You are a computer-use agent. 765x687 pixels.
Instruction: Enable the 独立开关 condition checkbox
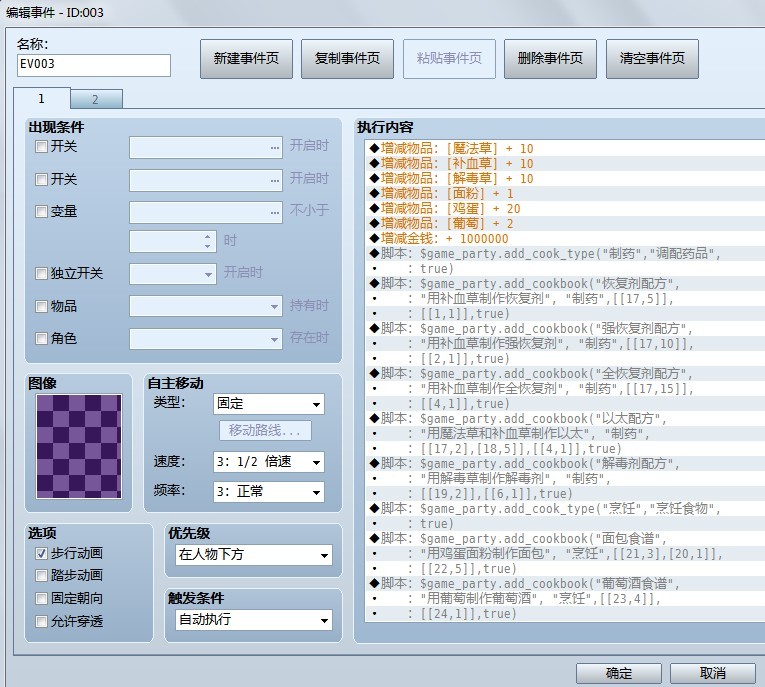click(x=41, y=273)
